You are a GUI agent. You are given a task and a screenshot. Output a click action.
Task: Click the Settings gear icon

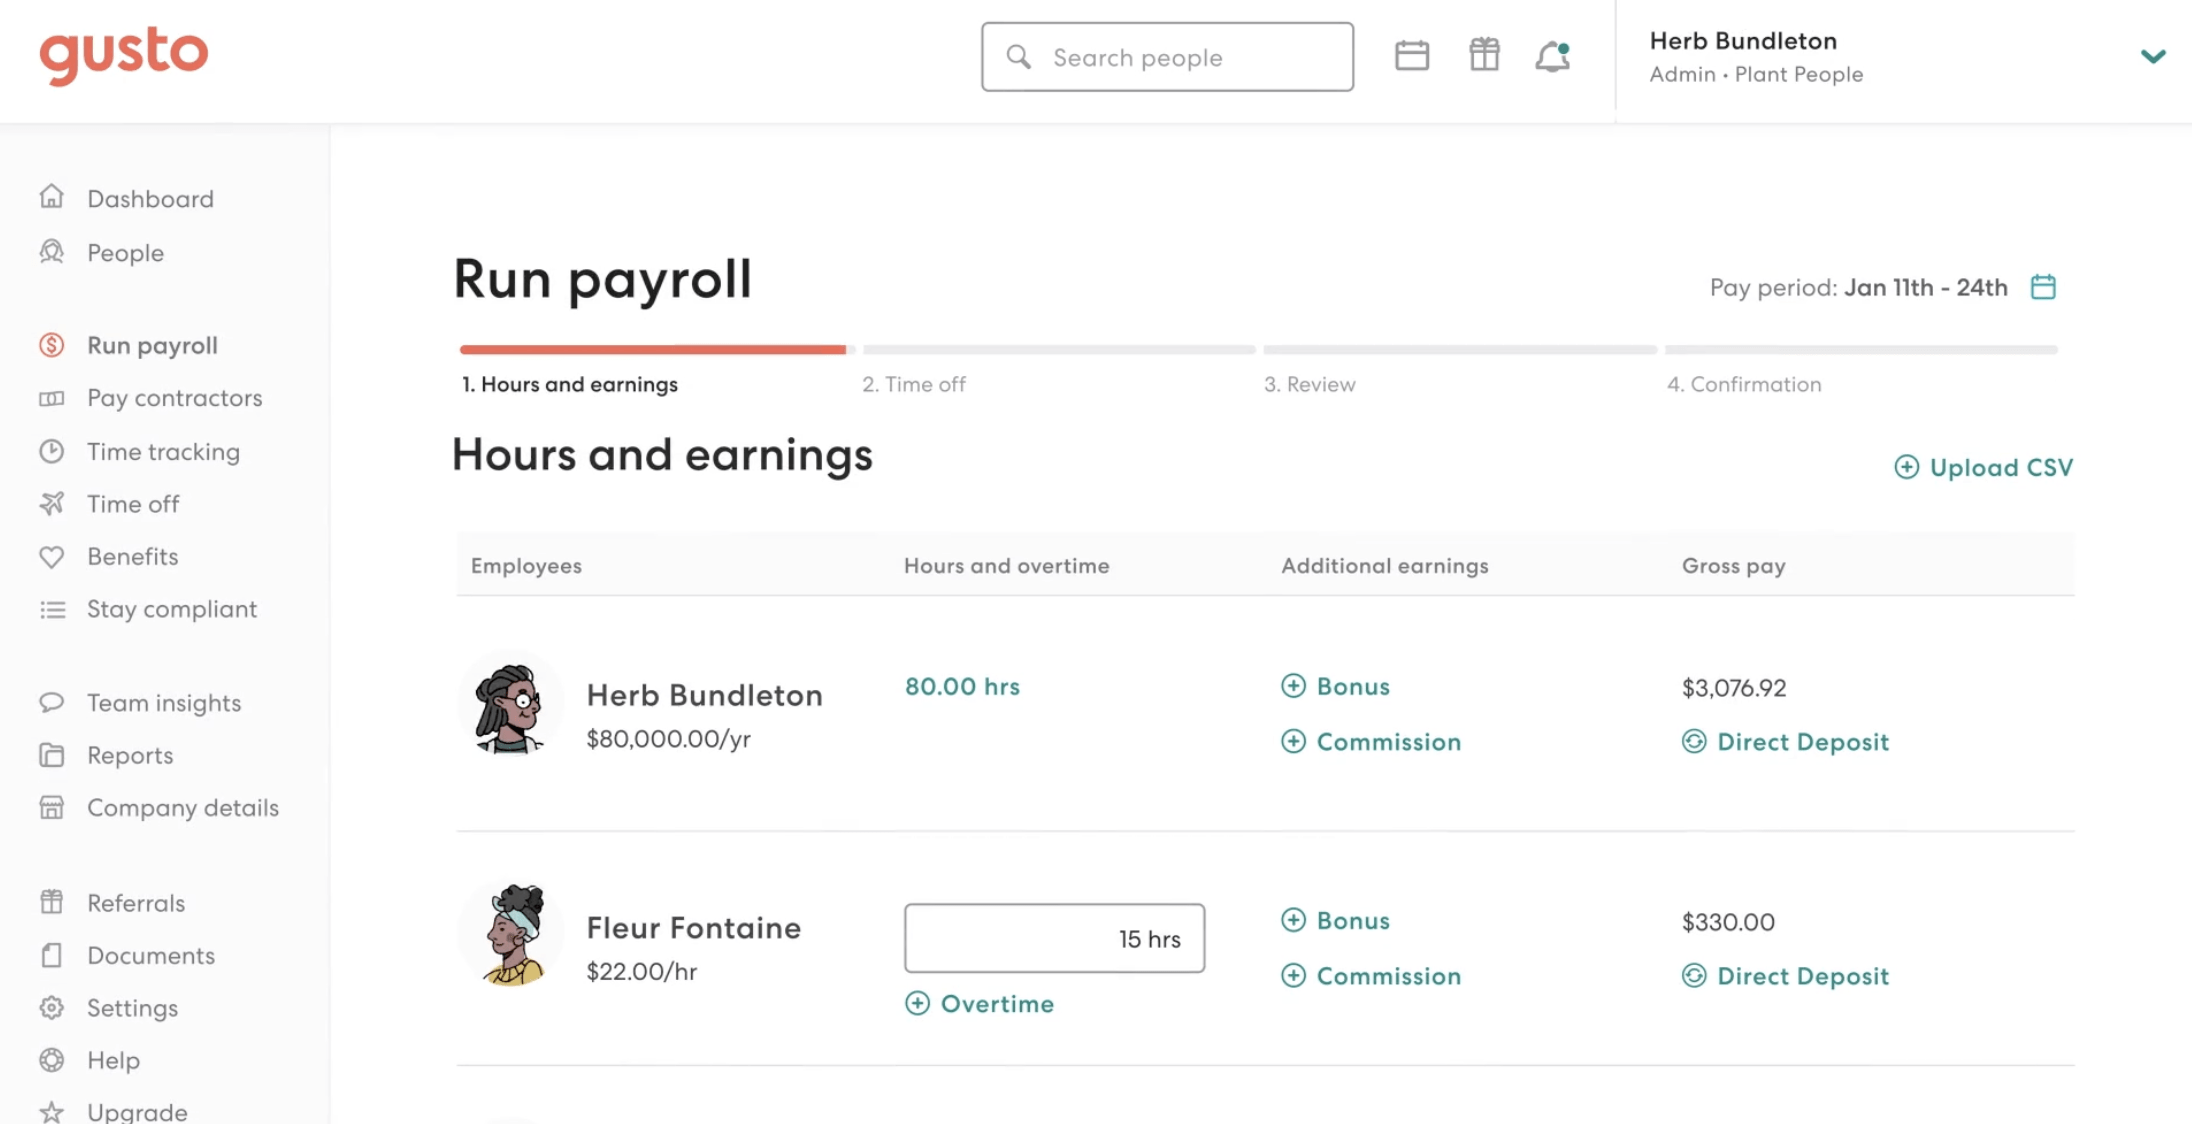point(52,1007)
